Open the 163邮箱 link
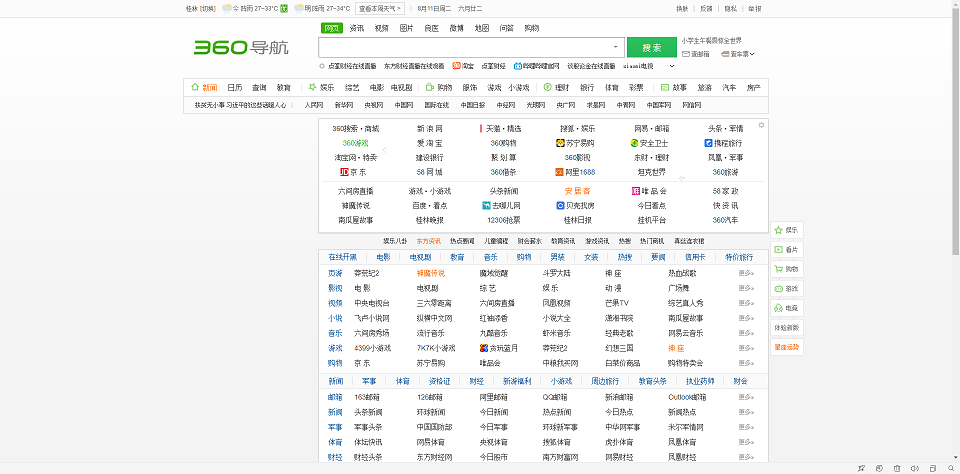960x474 pixels. tap(367, 397)
